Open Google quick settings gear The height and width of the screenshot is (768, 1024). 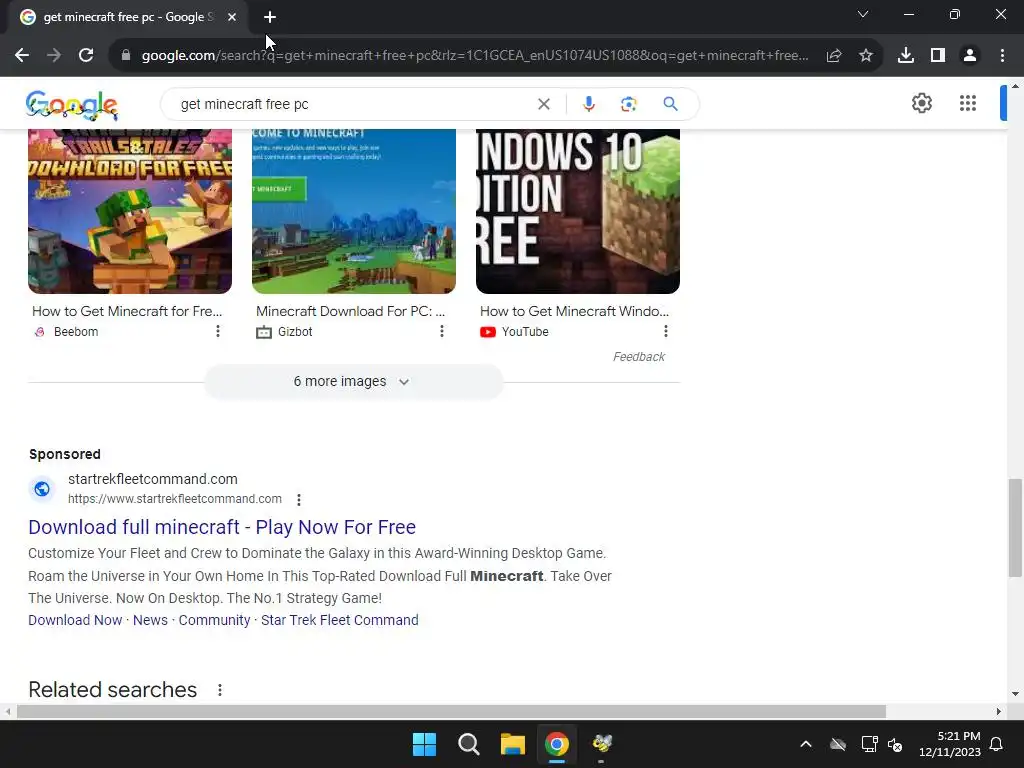(x=921, y=103)
